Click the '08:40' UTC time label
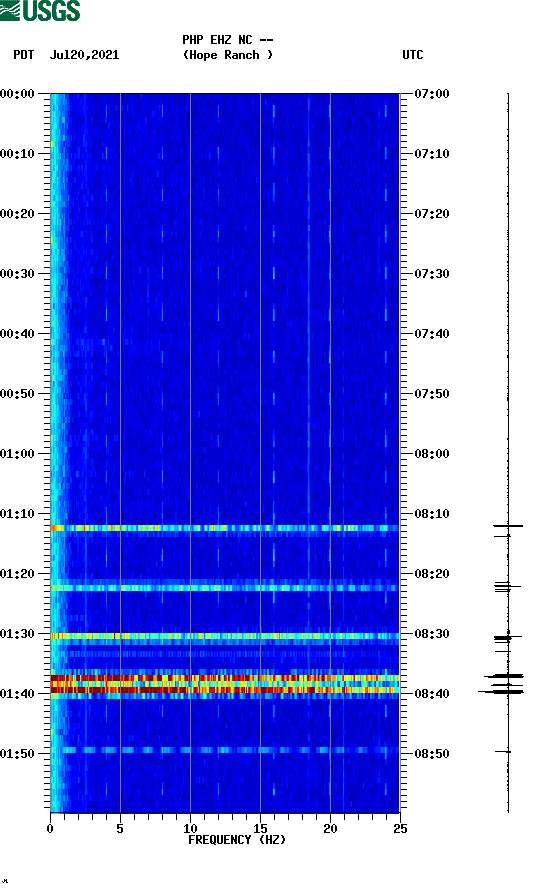Viewport: 552px width, 892px height. [x=431, y=694]
